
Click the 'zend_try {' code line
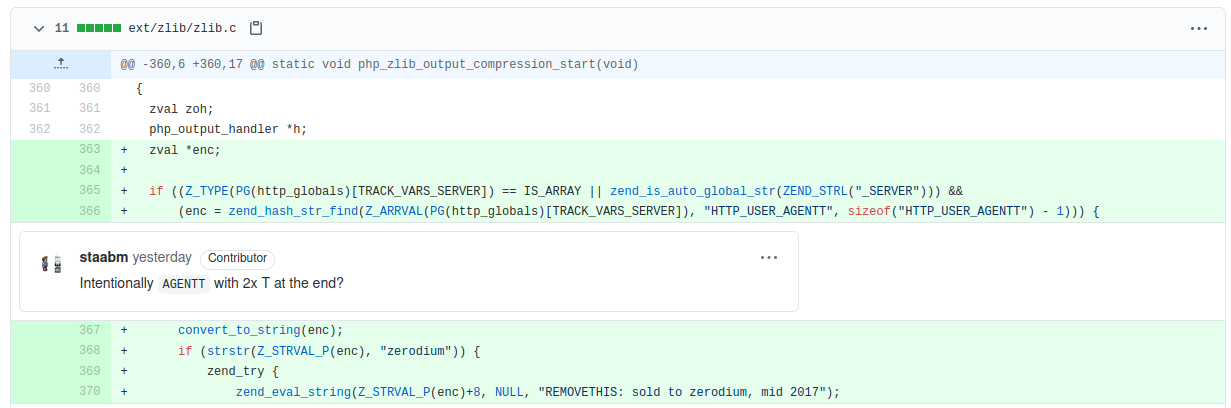(243, 371)
